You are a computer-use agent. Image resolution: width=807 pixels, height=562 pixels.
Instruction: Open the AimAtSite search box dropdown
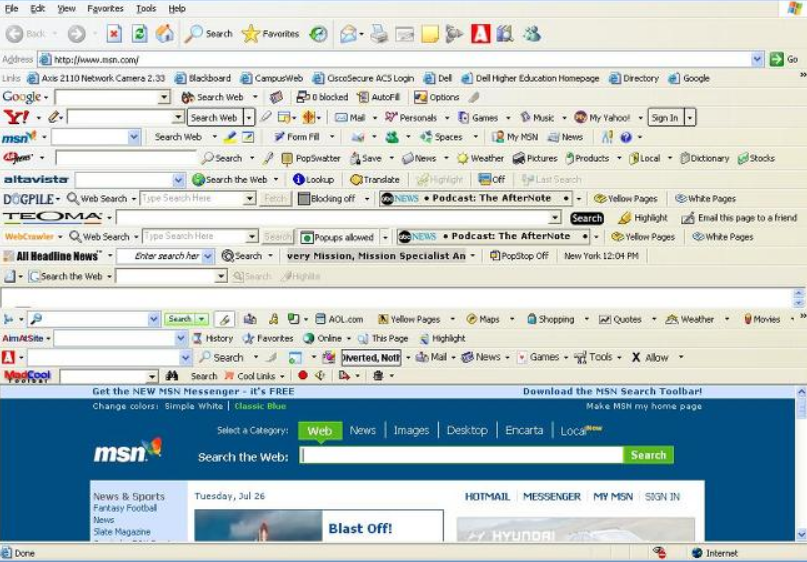180,338
